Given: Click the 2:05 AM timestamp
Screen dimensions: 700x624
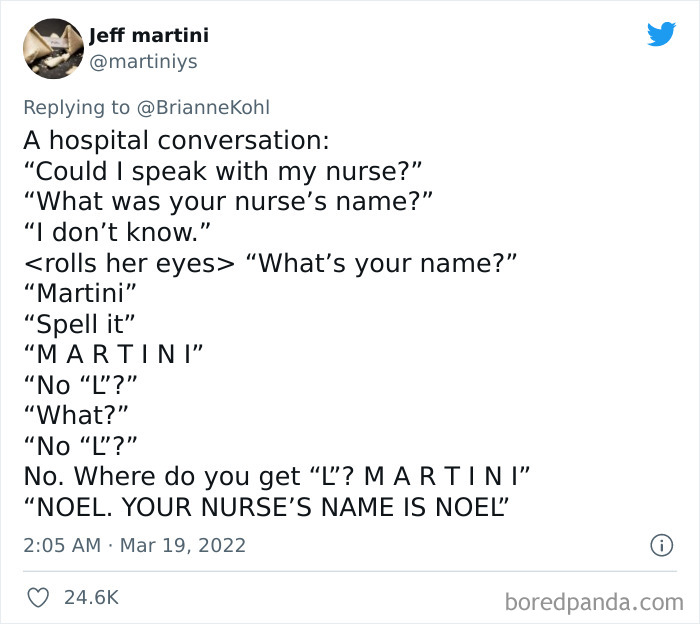Looking at the screenshot, I should click(x=62, y=545).
